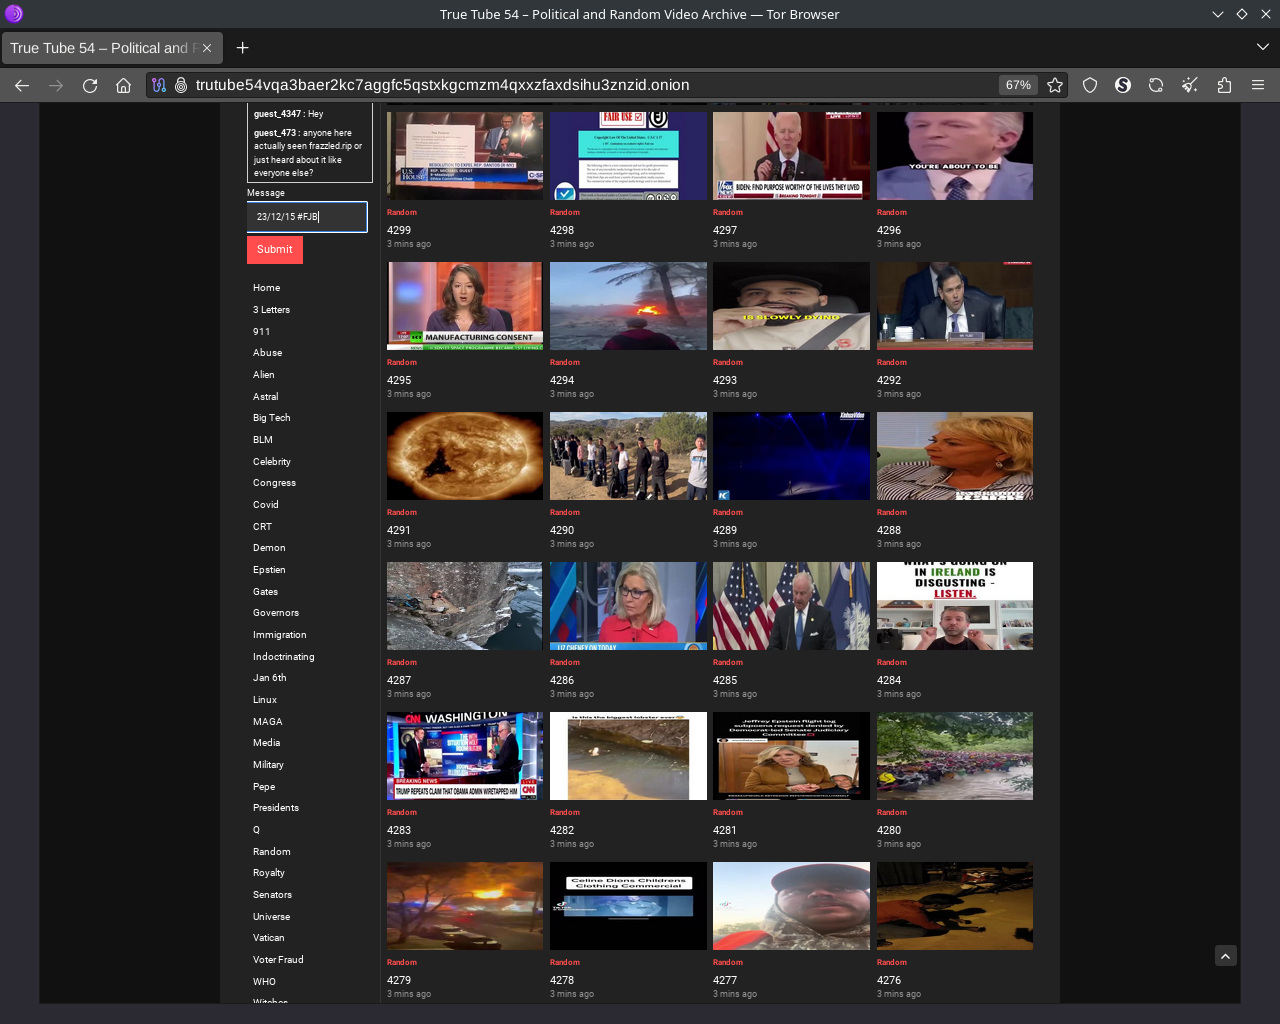Open the NoScript toolbar icon

coord(1123,85)
